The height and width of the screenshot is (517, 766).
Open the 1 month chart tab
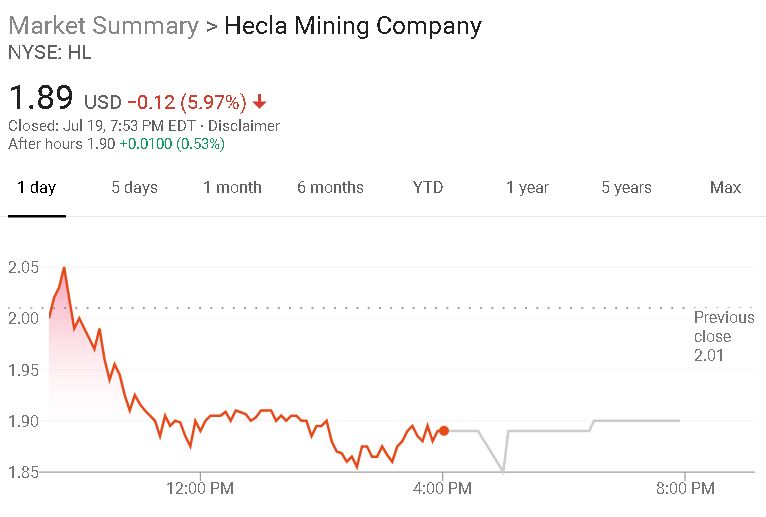232,187
